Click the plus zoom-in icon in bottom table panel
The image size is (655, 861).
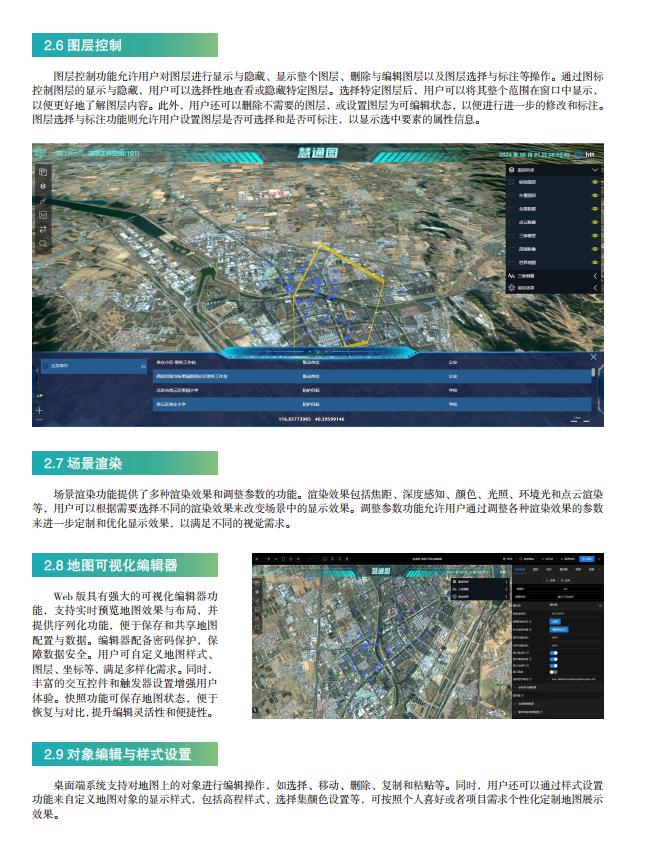tap(40, 410)
